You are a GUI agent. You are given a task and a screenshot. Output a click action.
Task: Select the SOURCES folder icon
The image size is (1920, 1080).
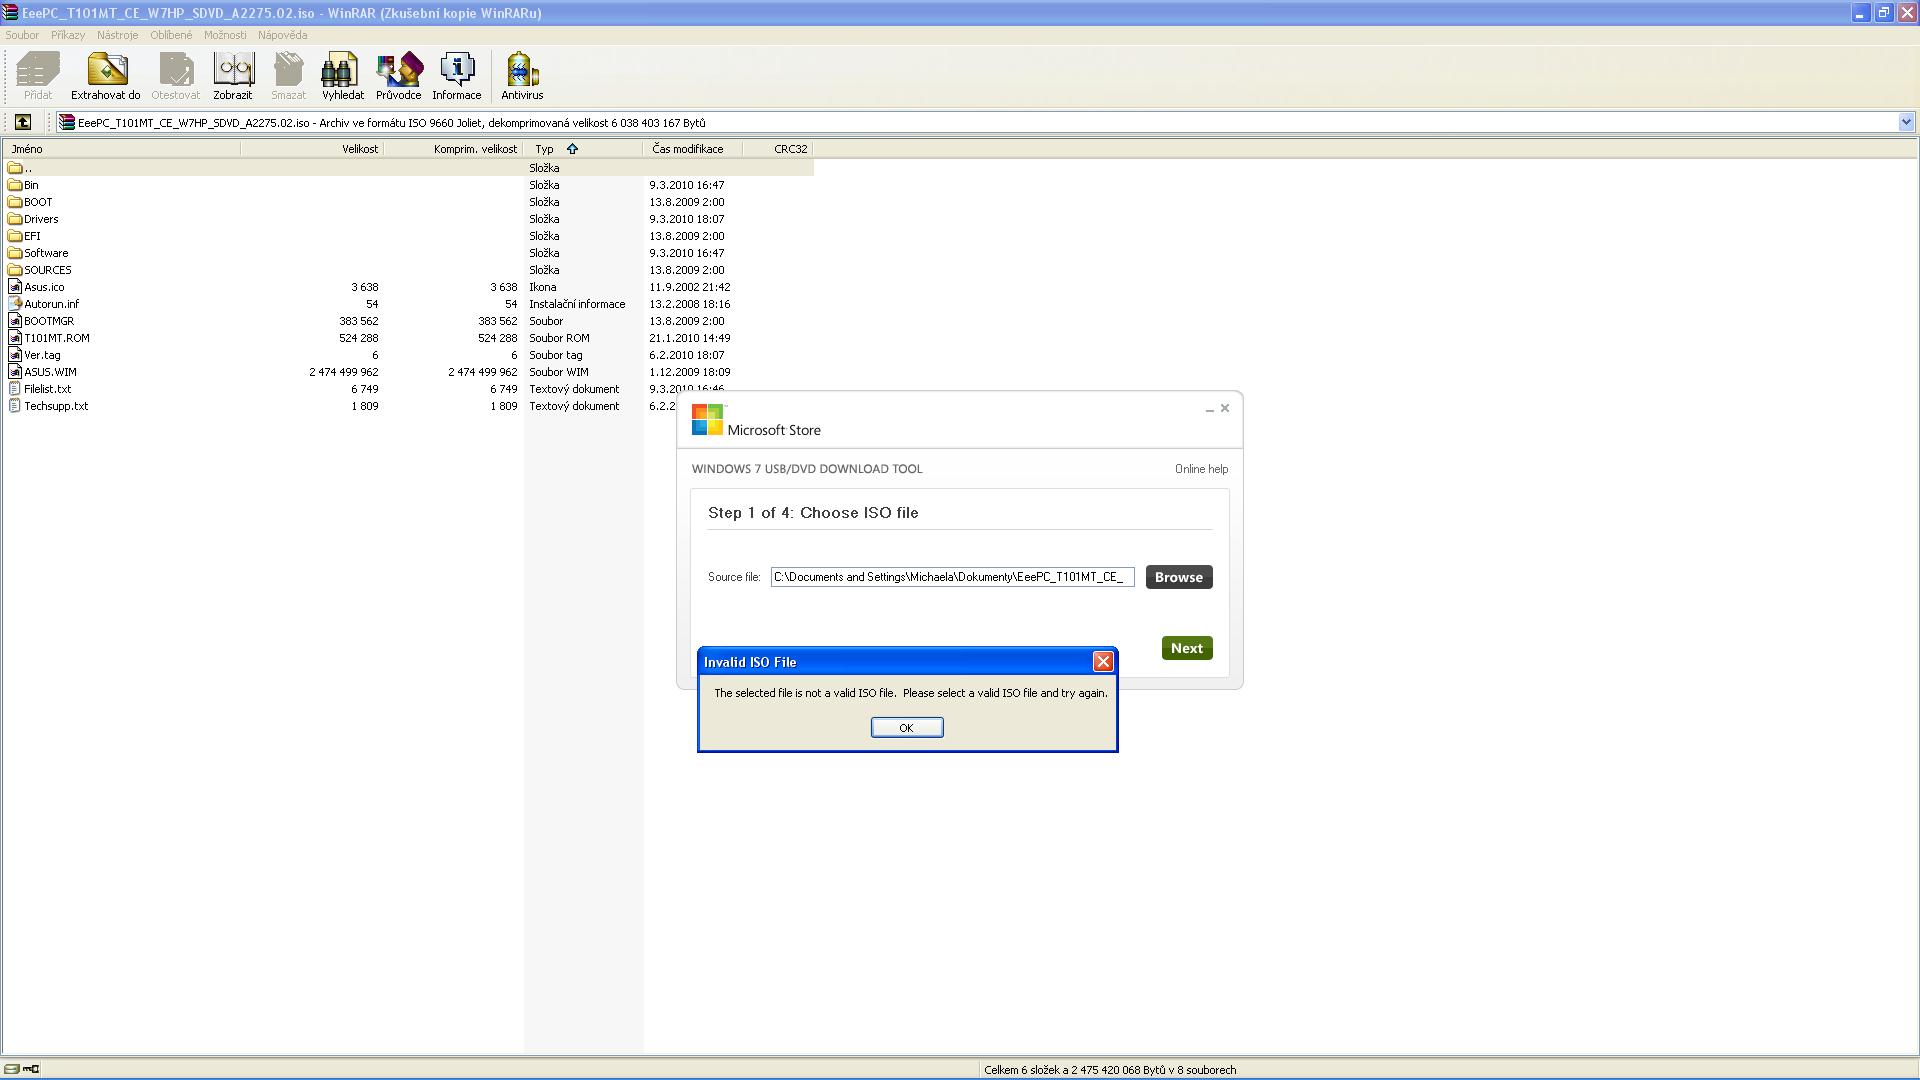15,270
